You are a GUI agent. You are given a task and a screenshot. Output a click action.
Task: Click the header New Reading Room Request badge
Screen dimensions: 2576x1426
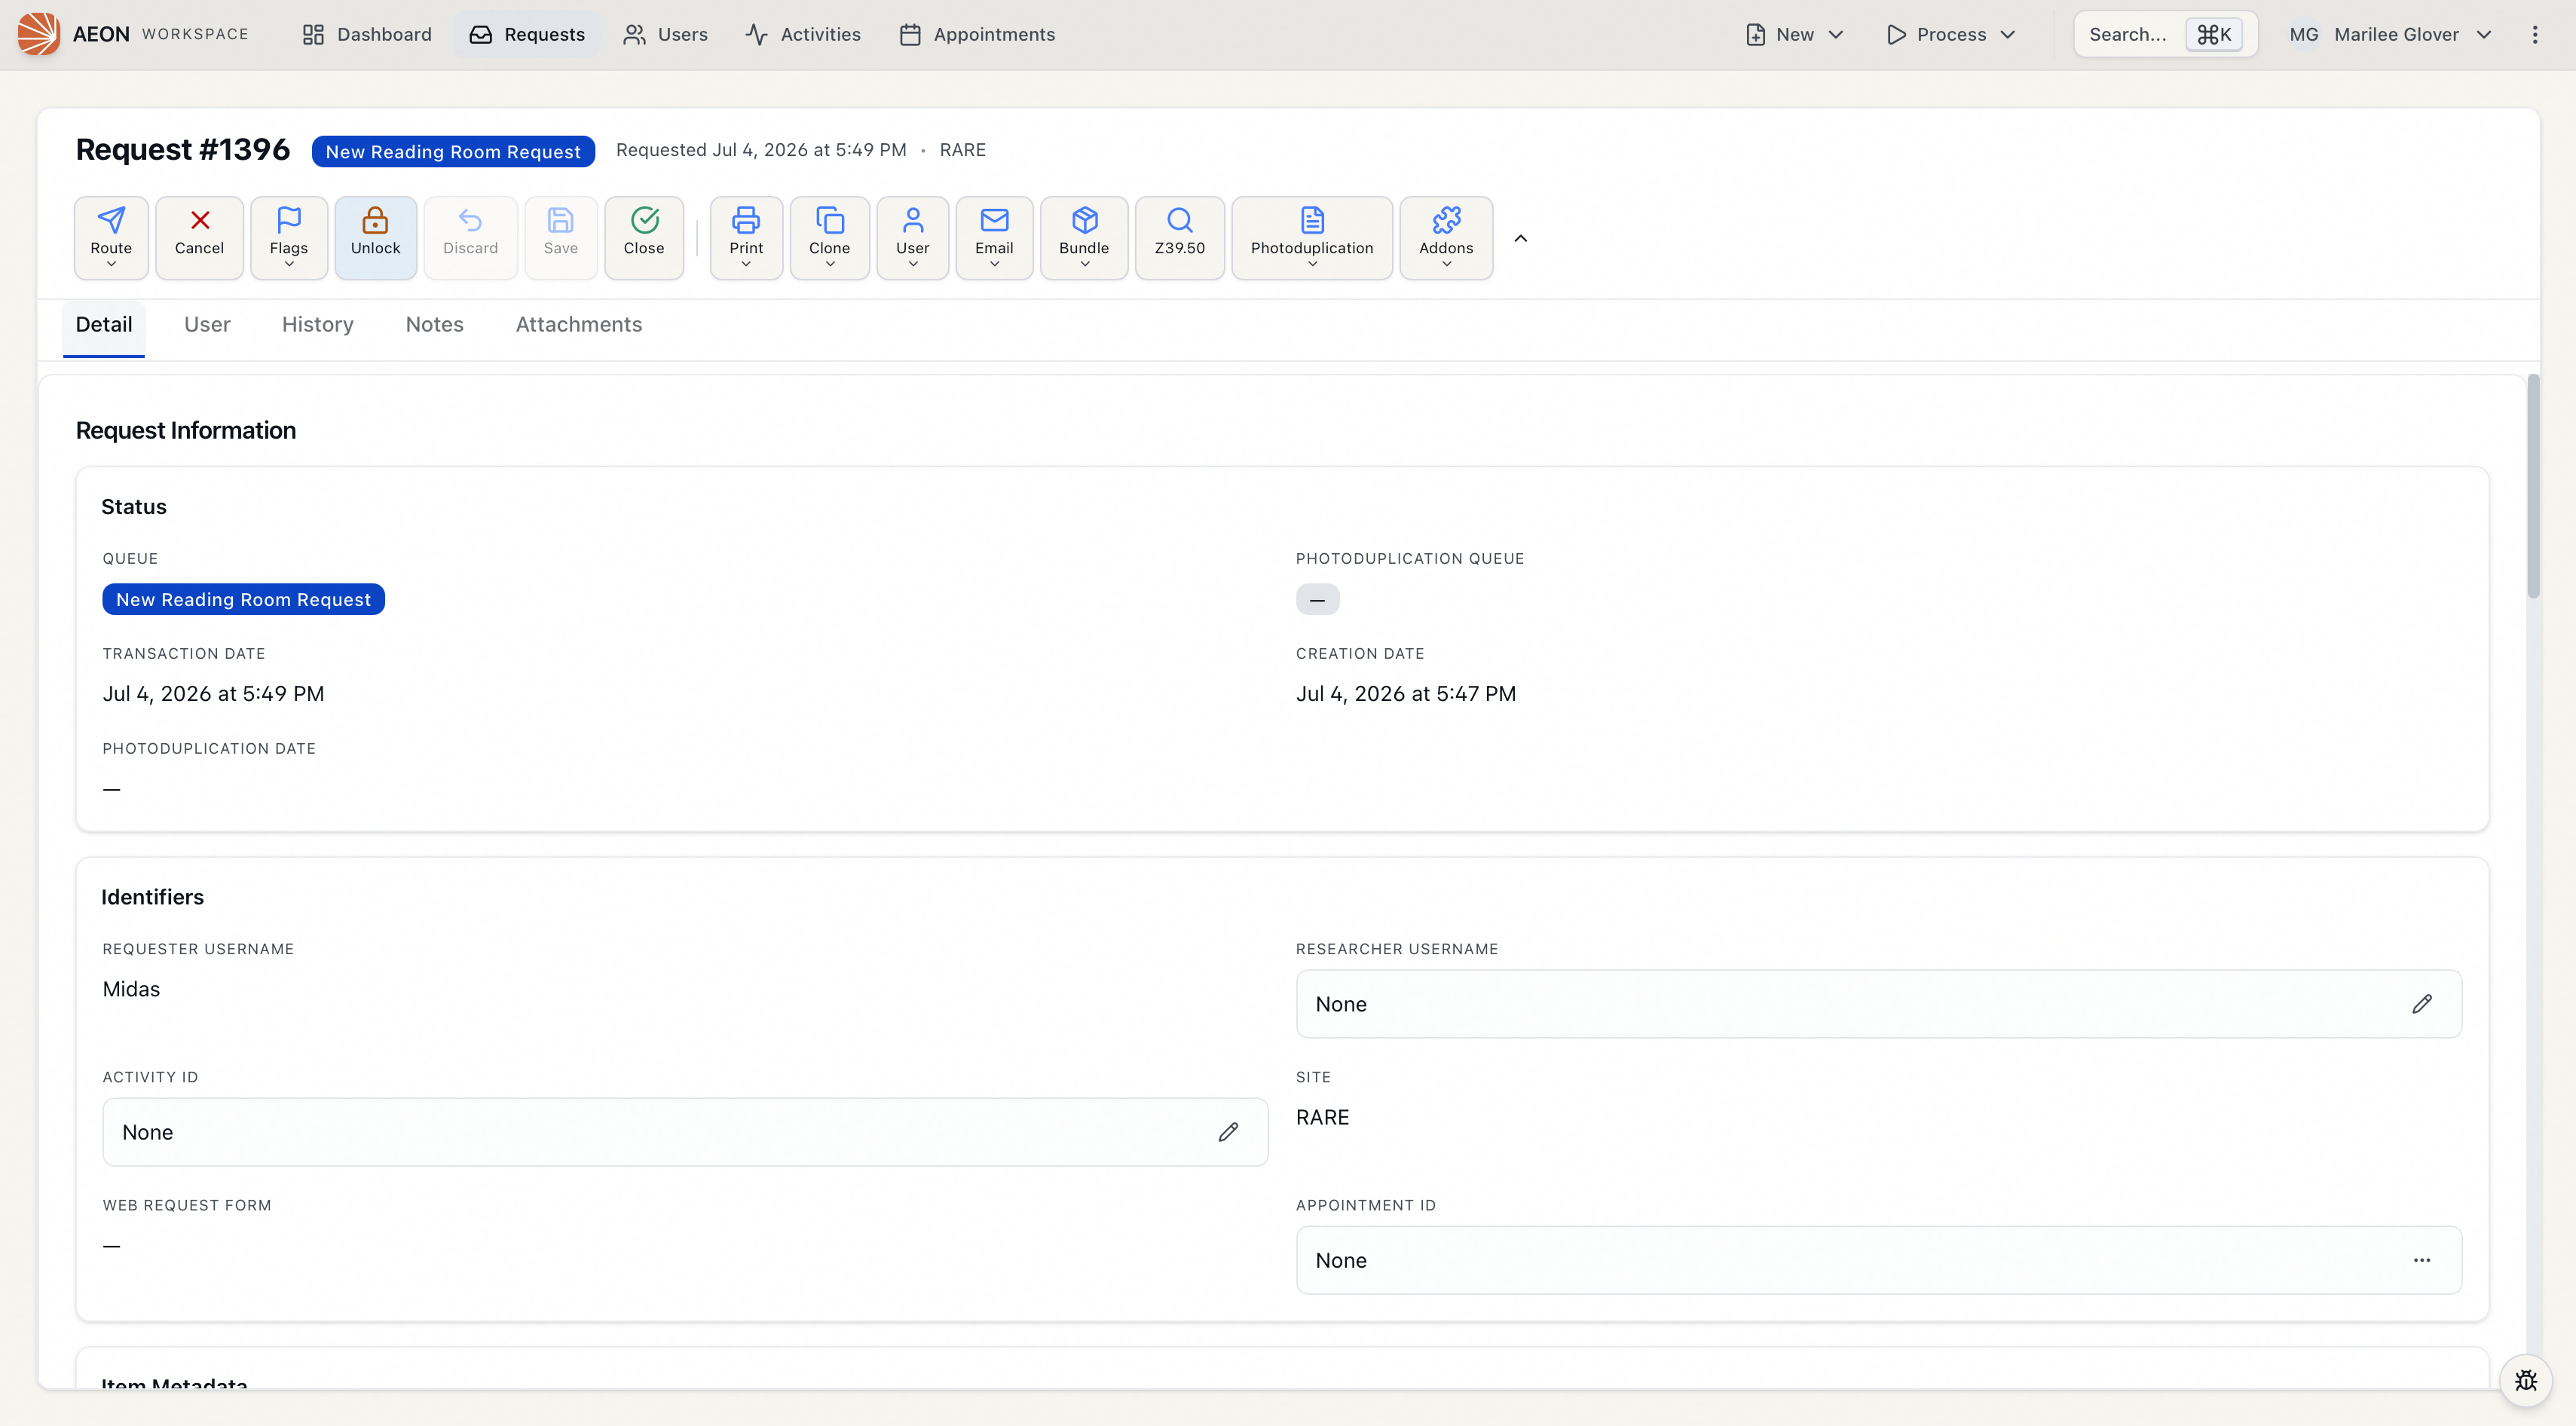coord(453,151)
